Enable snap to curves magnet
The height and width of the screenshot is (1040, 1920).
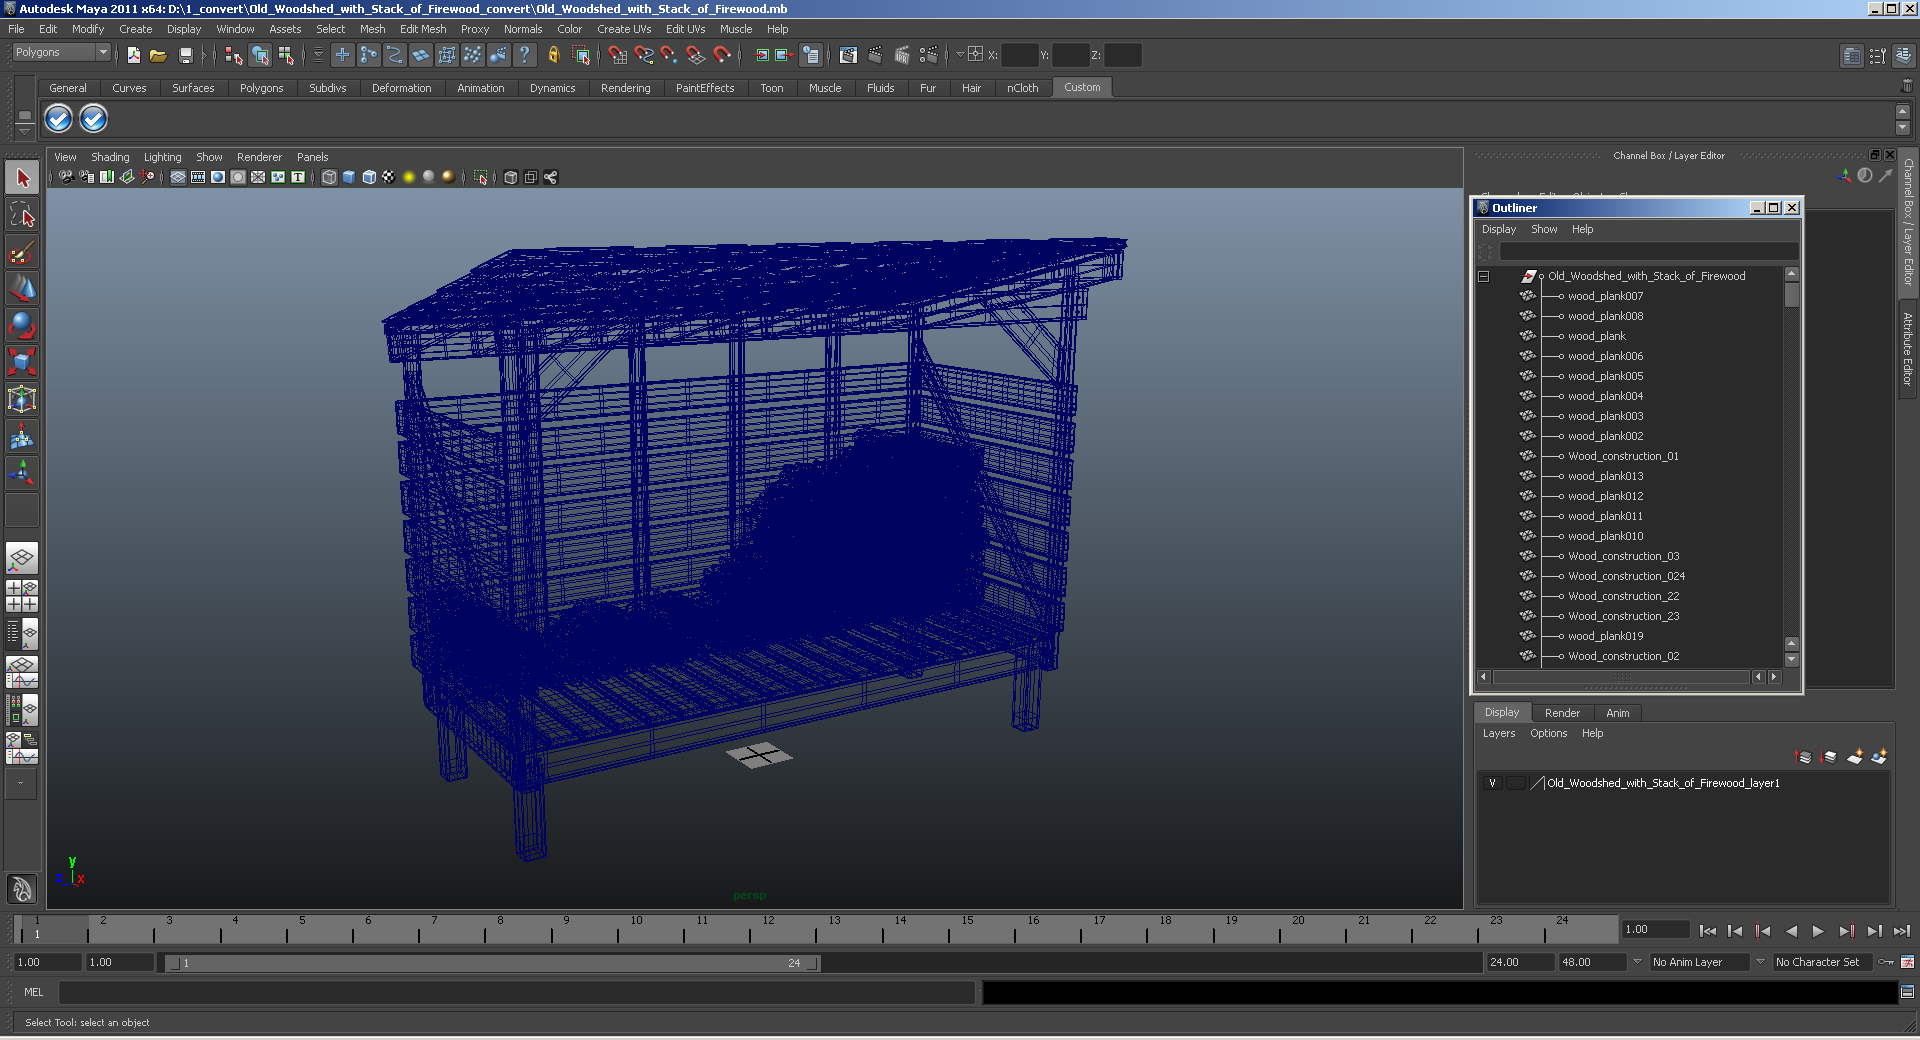click(644, 55)
